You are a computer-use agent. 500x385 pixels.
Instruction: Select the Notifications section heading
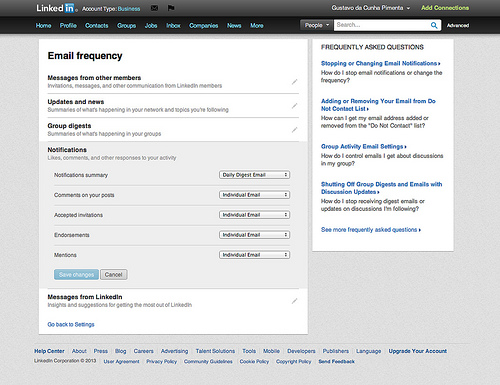[67, 150]
